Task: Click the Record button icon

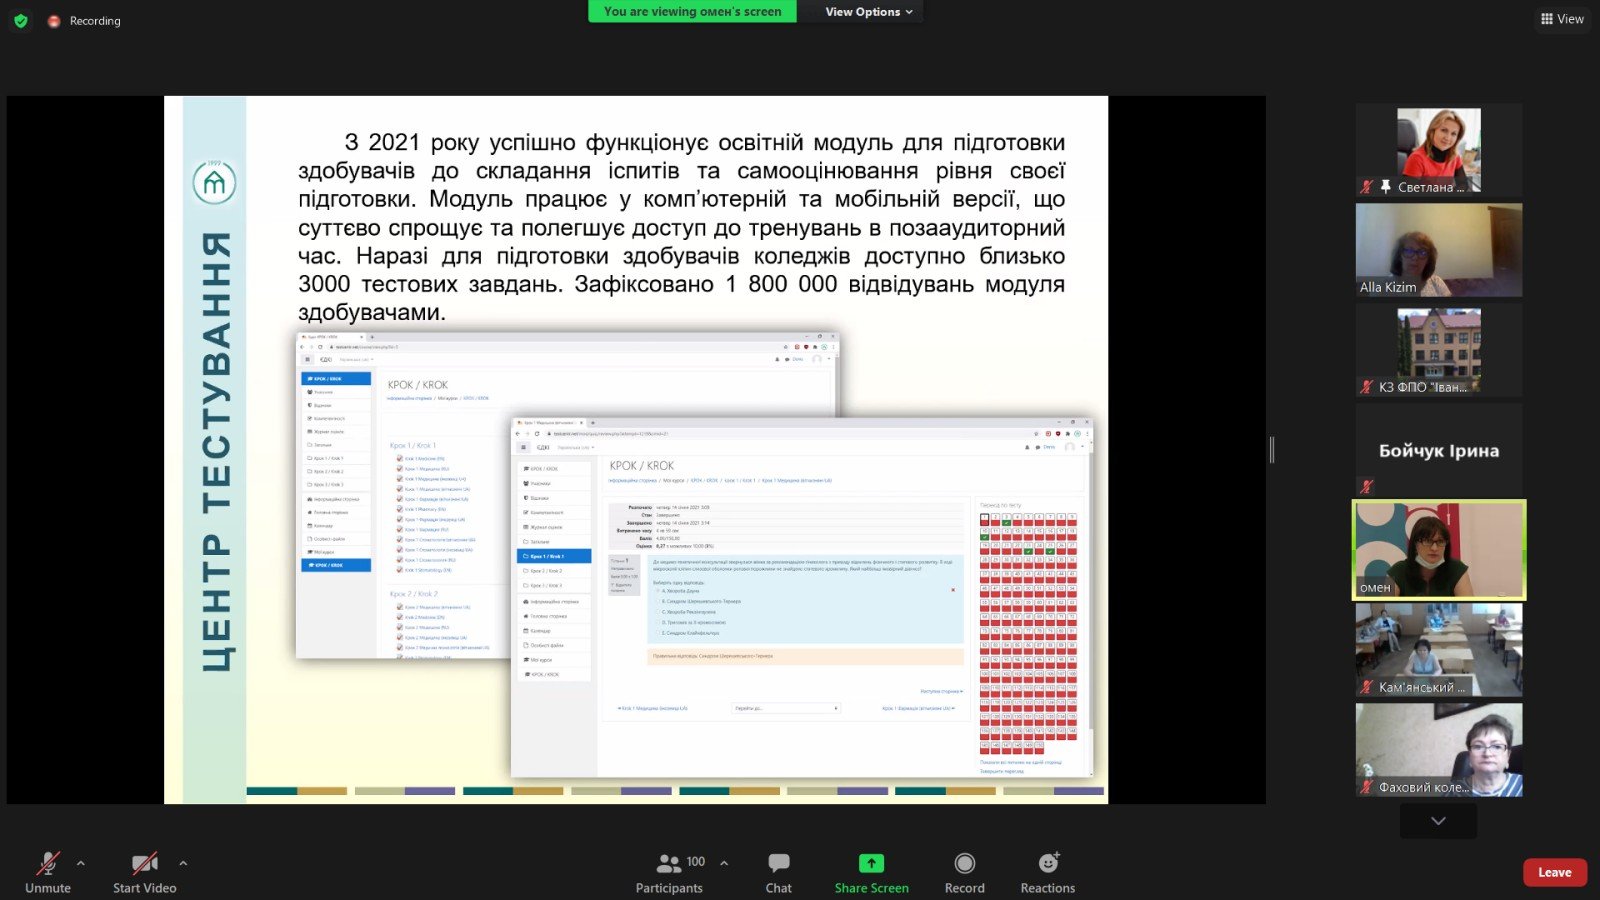Action: [x=964, y=864]
